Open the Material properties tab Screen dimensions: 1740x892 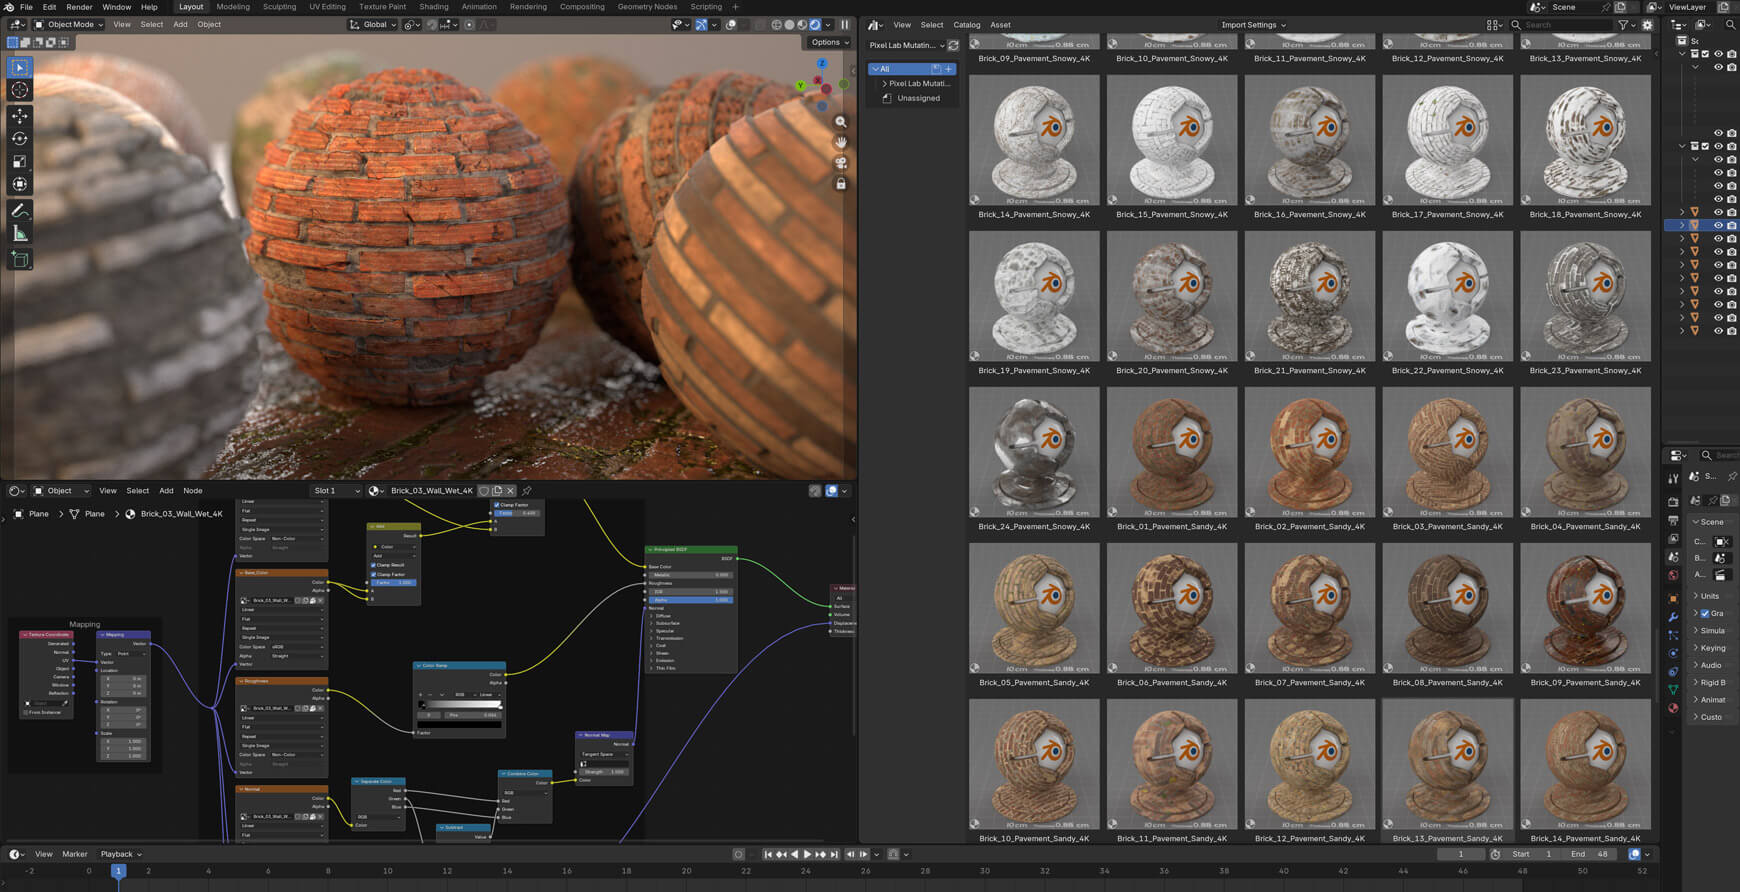click(1673, 708)
